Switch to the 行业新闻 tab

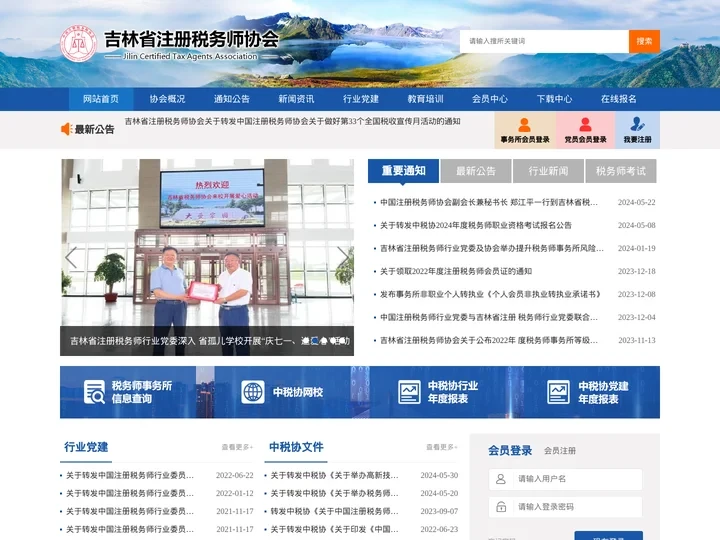[x=548, y=171]
